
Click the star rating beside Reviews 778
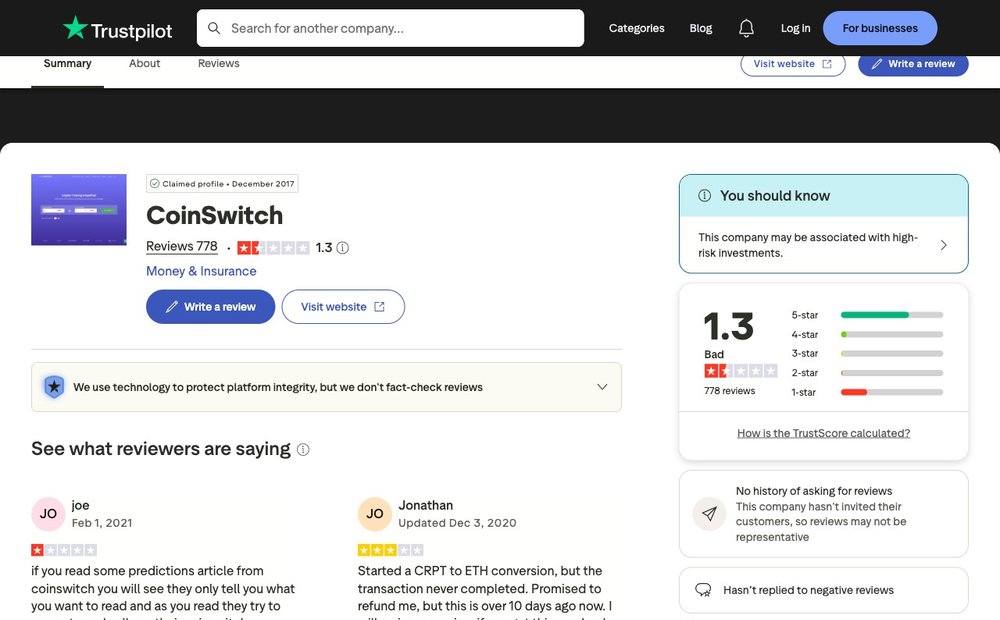coord(273,247)
